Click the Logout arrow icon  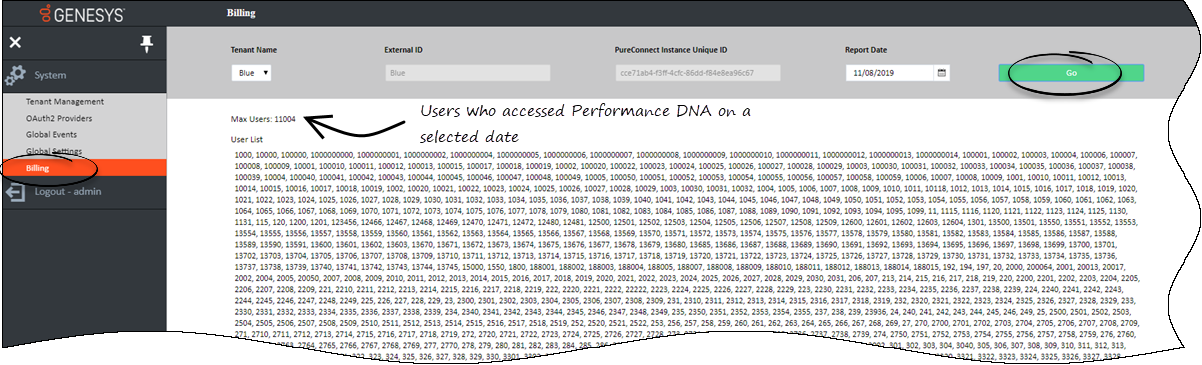[15, 192]
